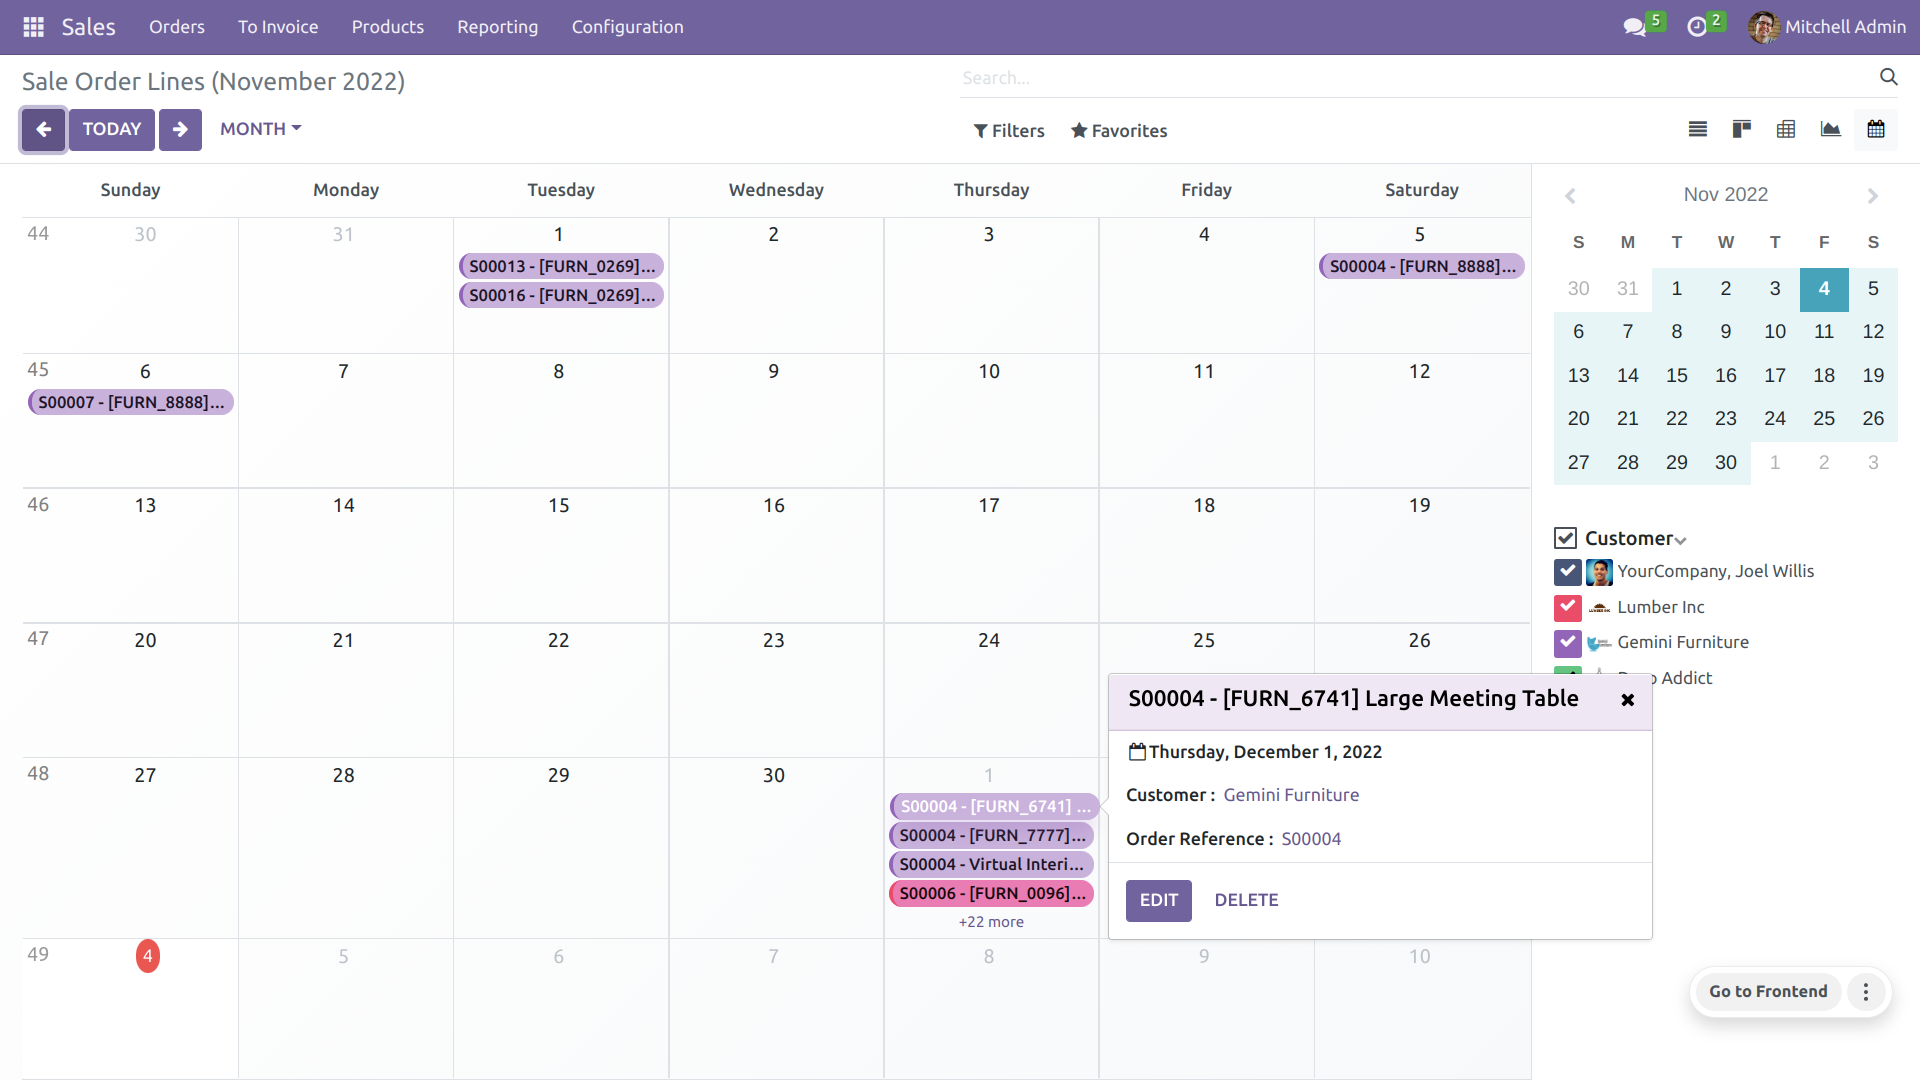The width and height of the screenshot is (1920, 1080).
Task: Open the Favorites dropdown
Action: (x=1118, y=131)
